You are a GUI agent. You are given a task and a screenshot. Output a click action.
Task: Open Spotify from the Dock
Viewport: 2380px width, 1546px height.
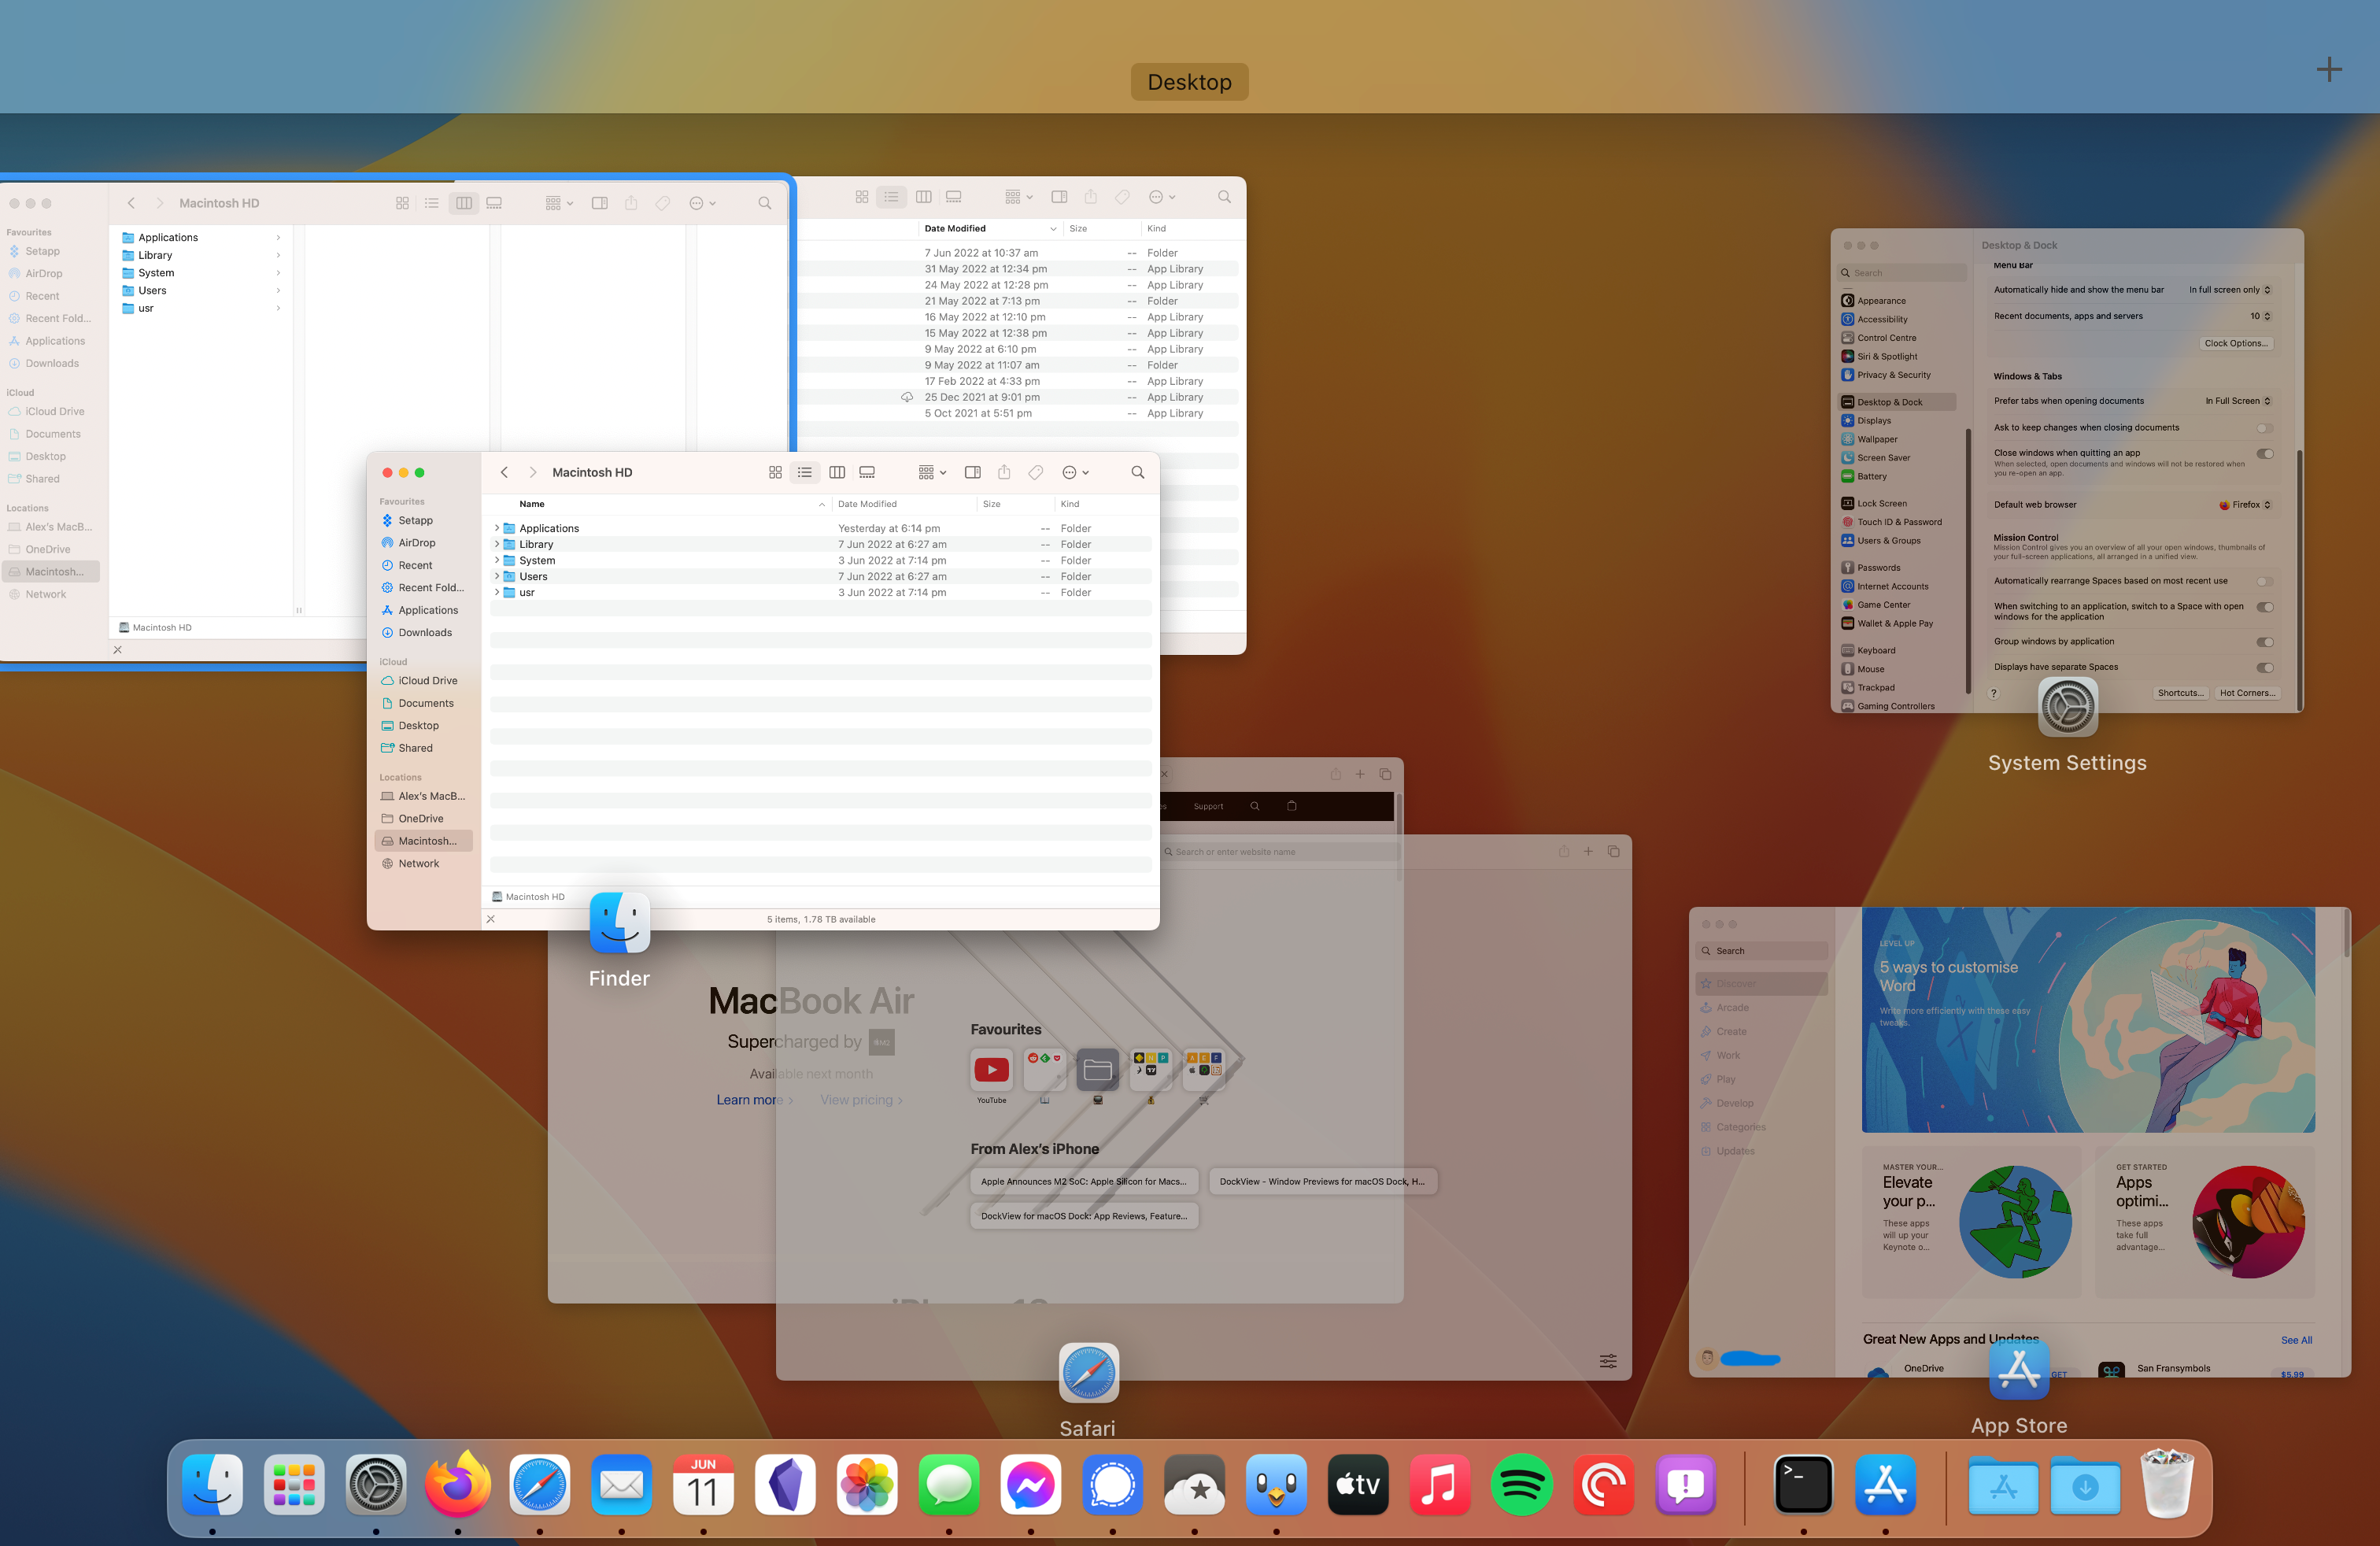click(x=1521, y=1485)
